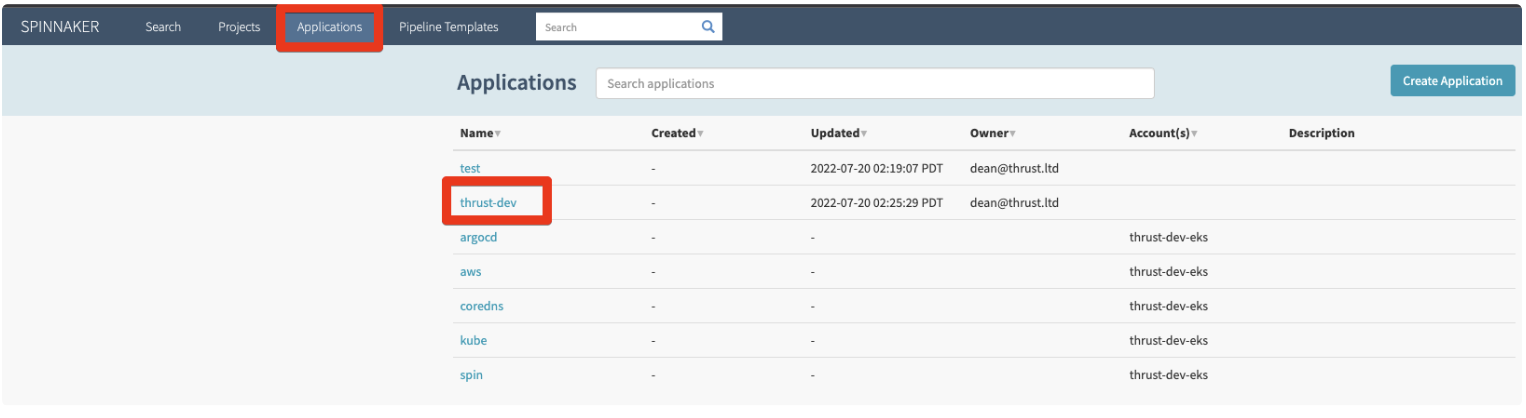Sort table by Updated column arrow
1526x418 pixels.
pos(864,134)
